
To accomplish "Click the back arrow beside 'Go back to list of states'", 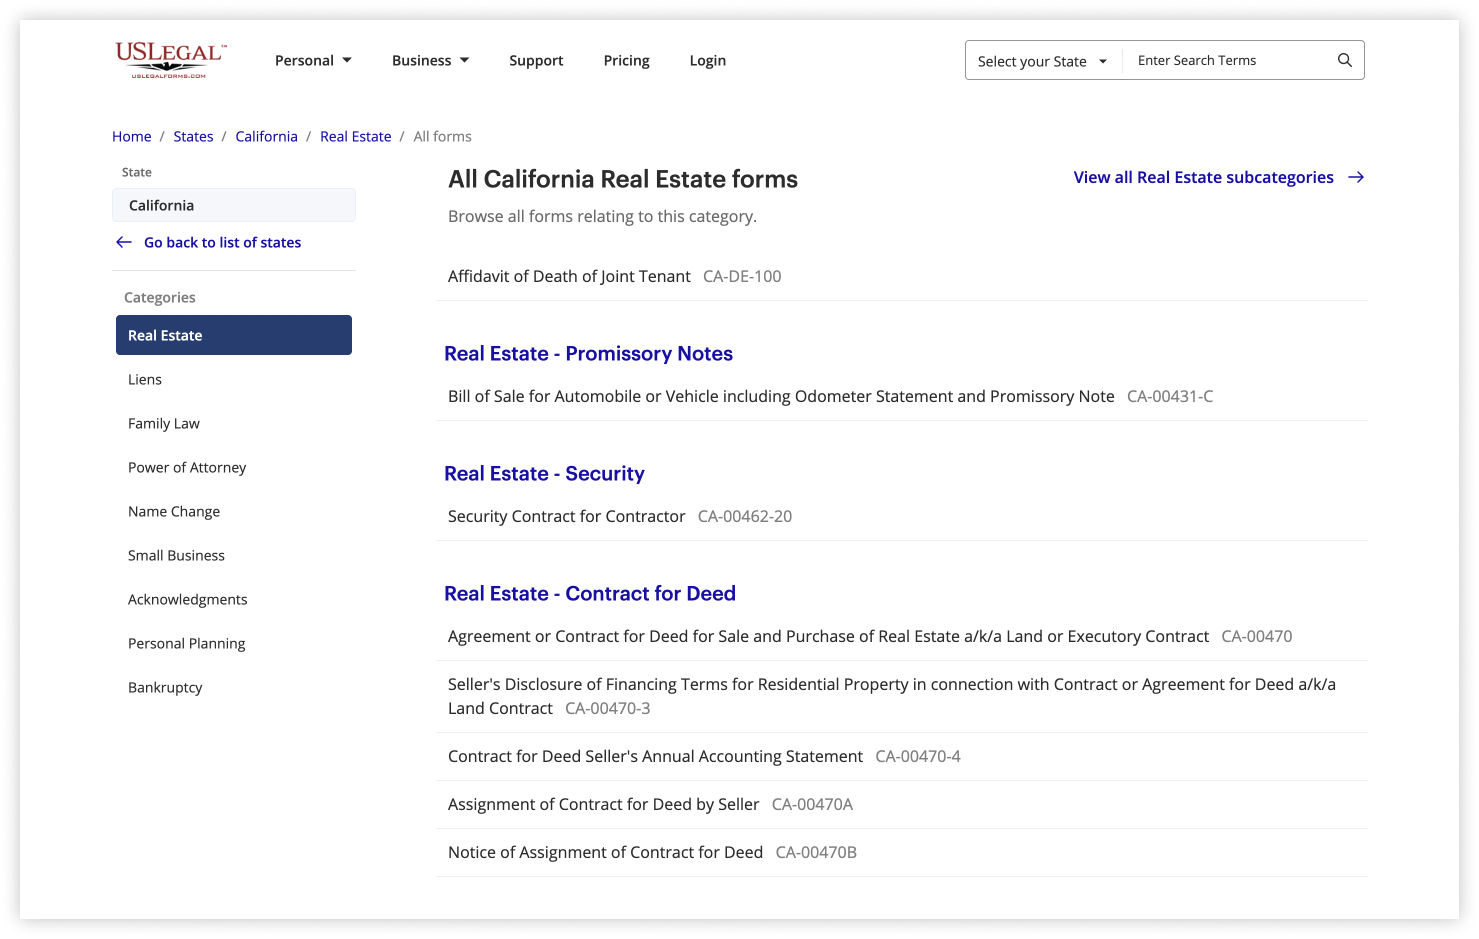I will point(123,242).
